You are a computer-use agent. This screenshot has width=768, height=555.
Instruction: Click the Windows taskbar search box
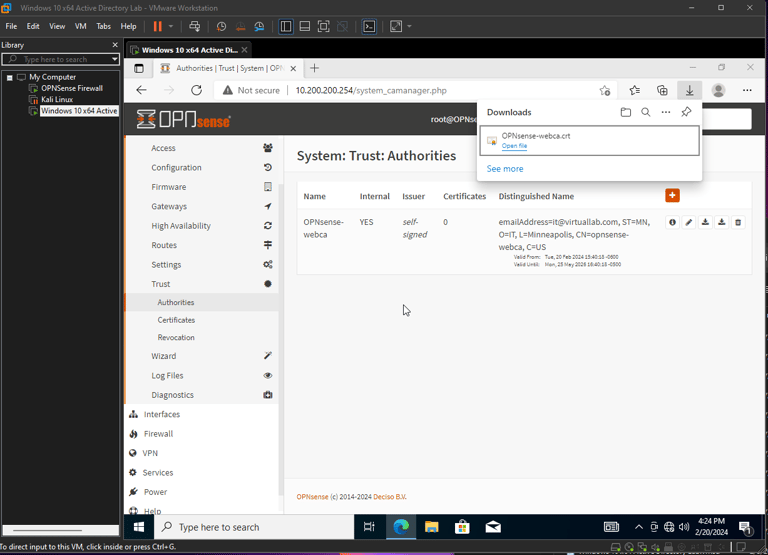254,527
